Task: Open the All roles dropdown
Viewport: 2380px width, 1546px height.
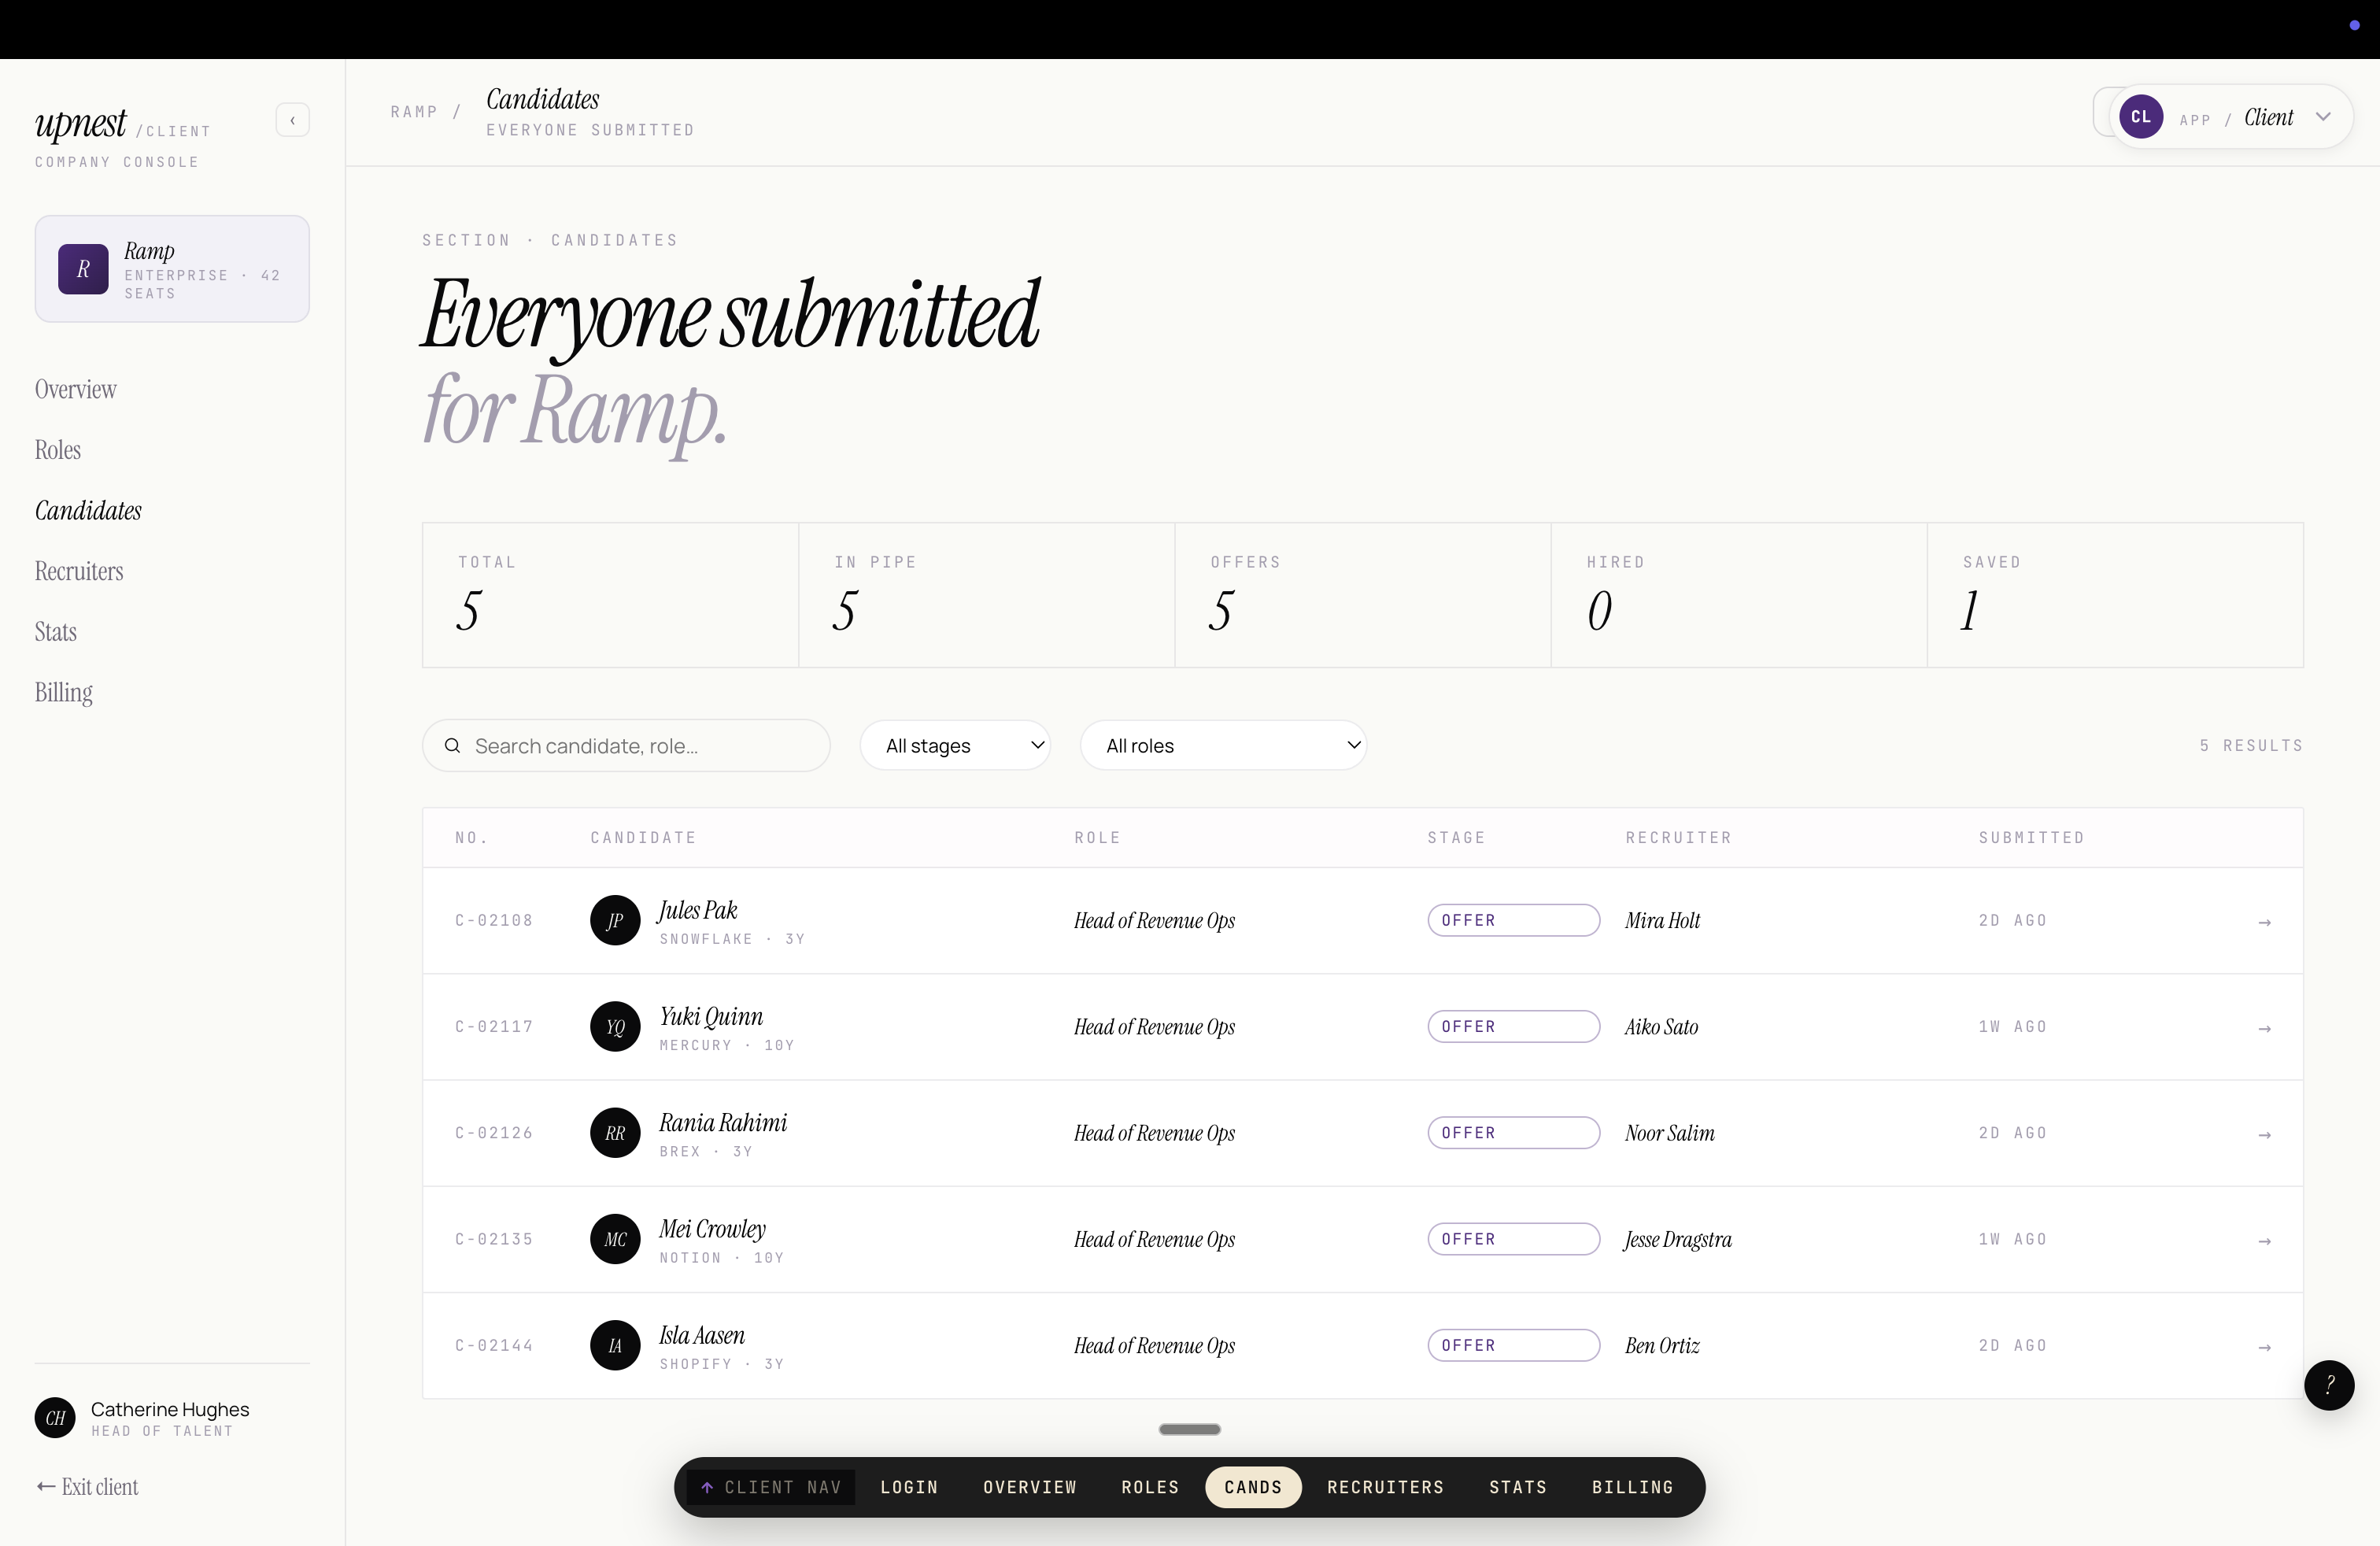Action: [x=1223, y=746]
